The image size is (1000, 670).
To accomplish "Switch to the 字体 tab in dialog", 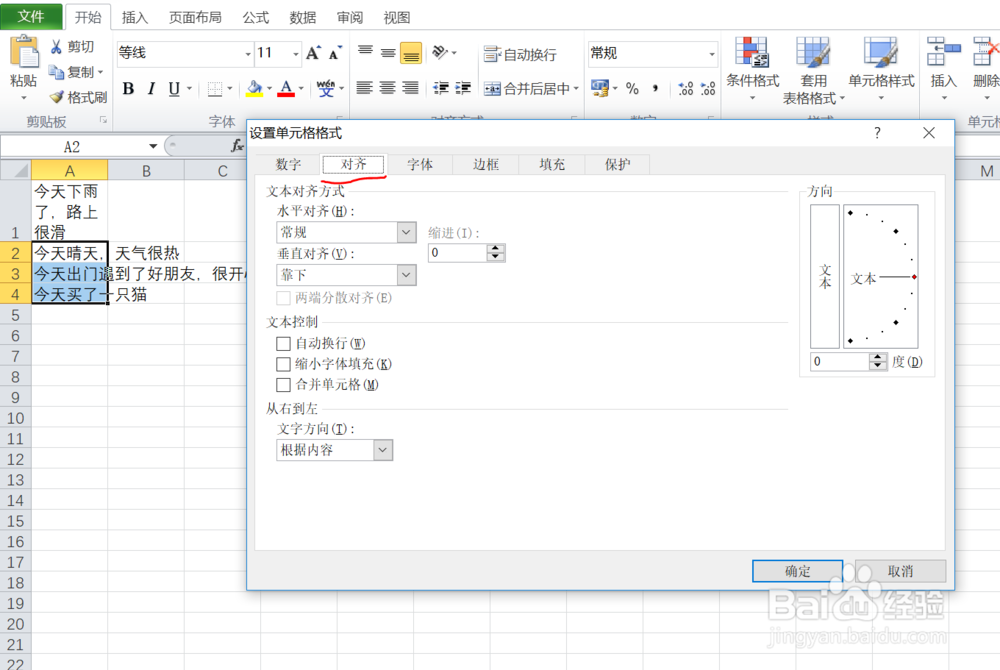I will (x=420, y=164).
